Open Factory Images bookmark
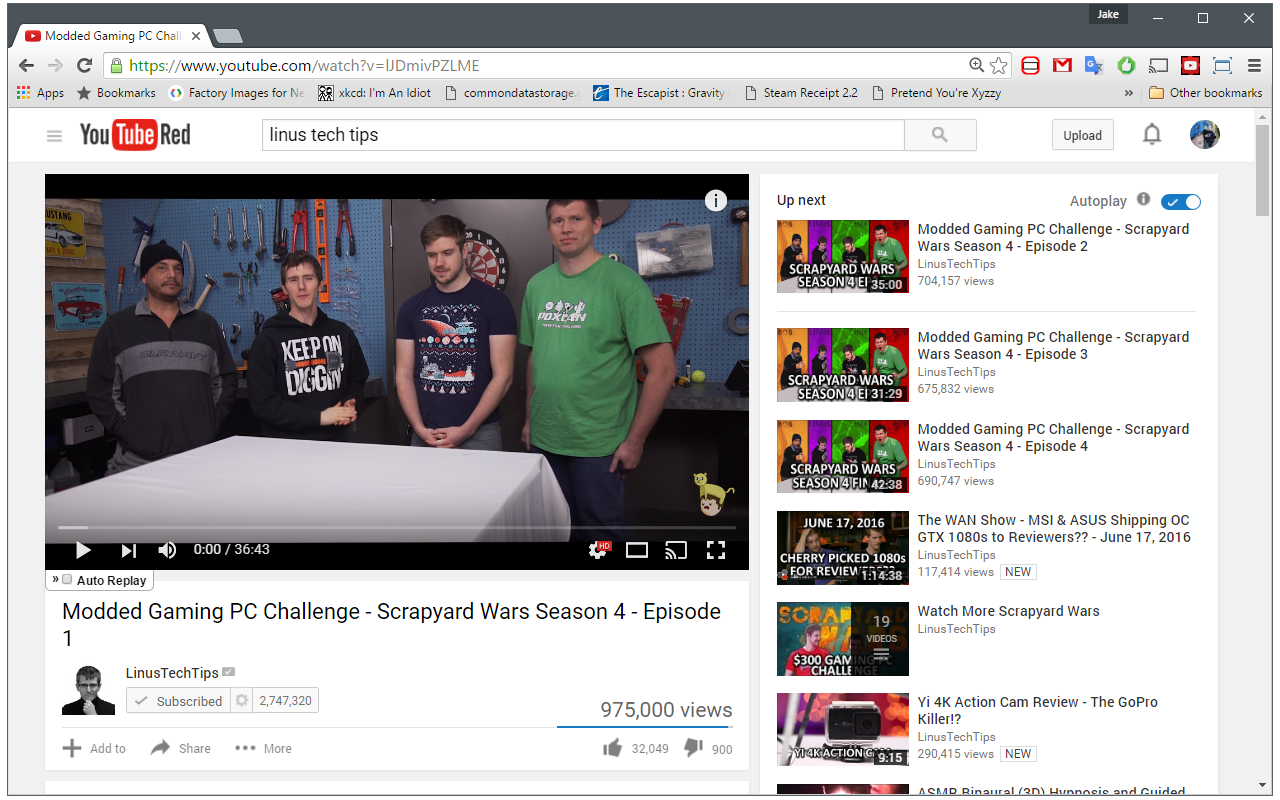The width and height of the screenshot is (1280, 800). pyautogui.click(x=236, y=93)
